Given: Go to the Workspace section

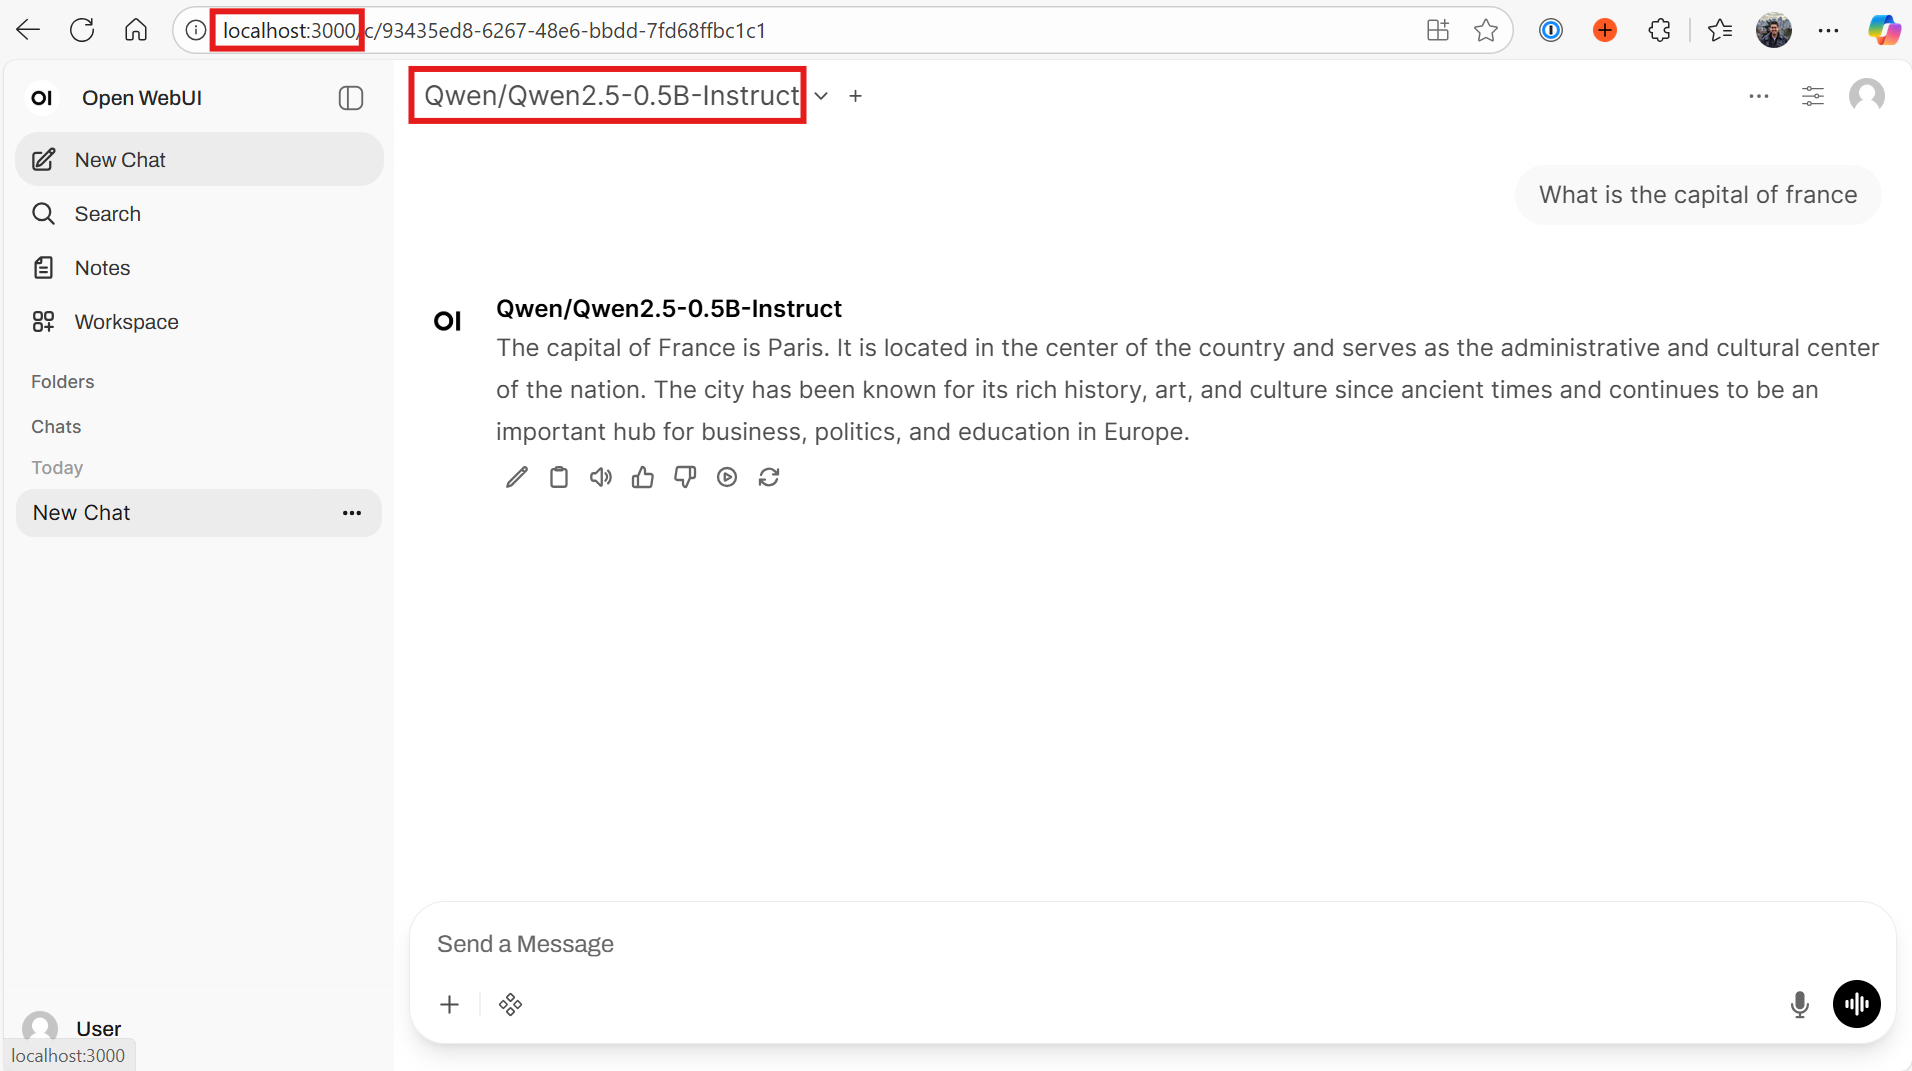Looking at the screenshot, I should [125, 321].
